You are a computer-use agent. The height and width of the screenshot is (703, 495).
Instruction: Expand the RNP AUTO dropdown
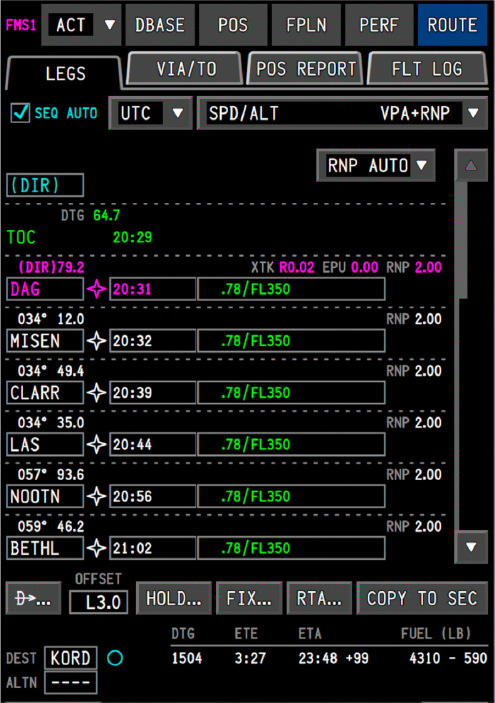376,165
